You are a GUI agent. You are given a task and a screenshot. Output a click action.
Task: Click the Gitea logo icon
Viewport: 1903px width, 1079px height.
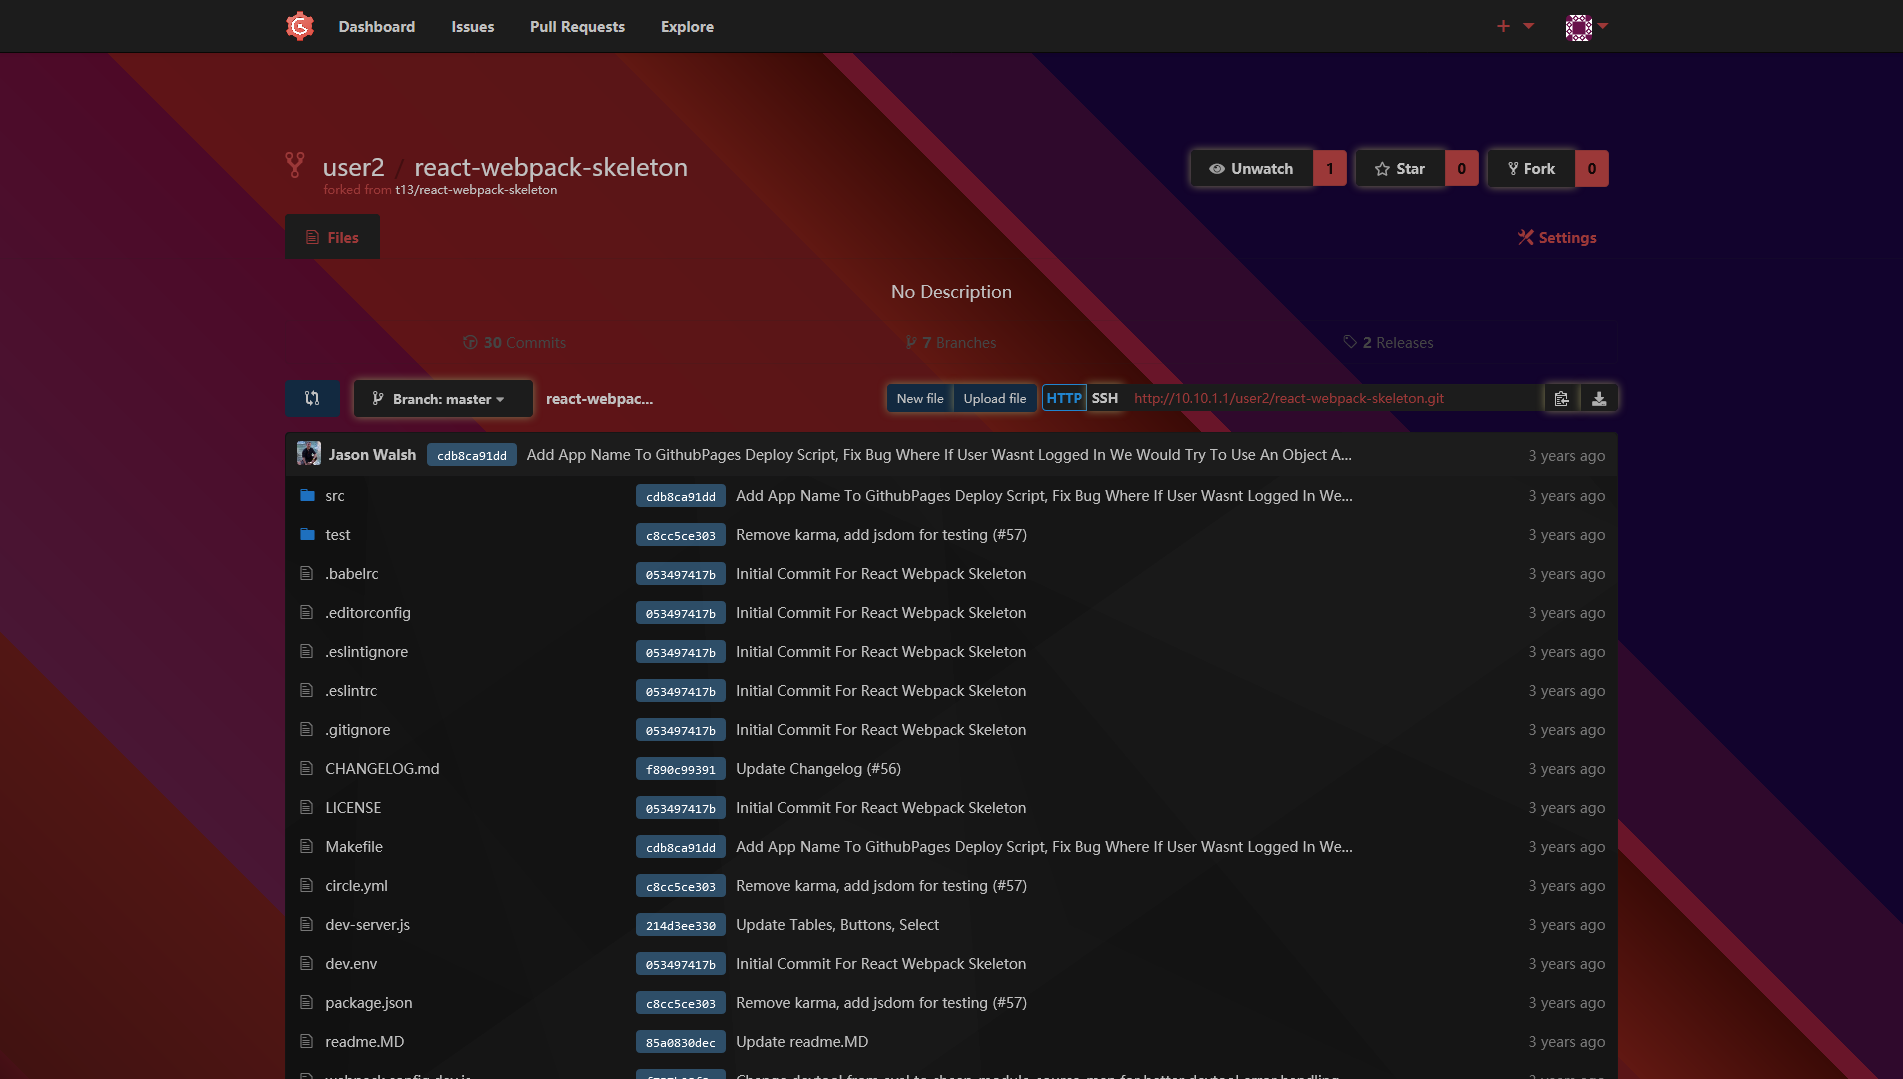pyautogui.click(x=299, y=26)
